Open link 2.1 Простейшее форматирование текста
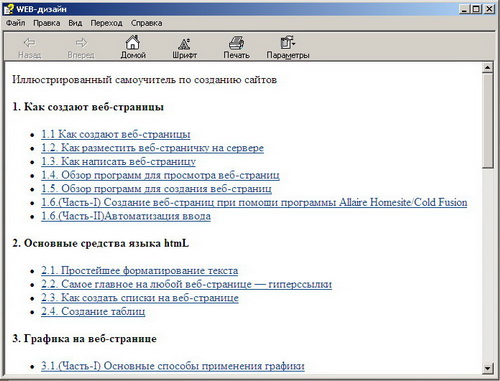Image resolution: width=500 pixels, height=381 pixels. [140, 271]
